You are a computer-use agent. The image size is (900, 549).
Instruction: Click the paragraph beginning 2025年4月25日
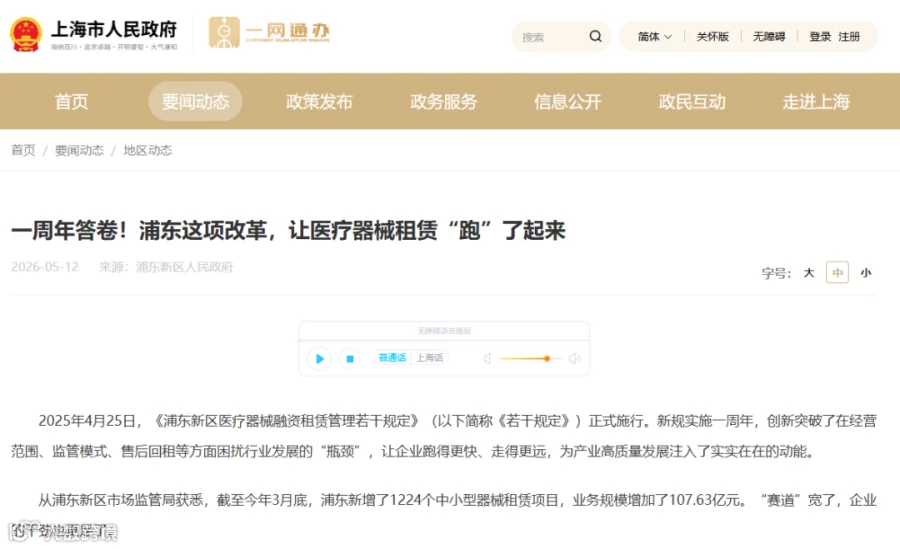444,436
